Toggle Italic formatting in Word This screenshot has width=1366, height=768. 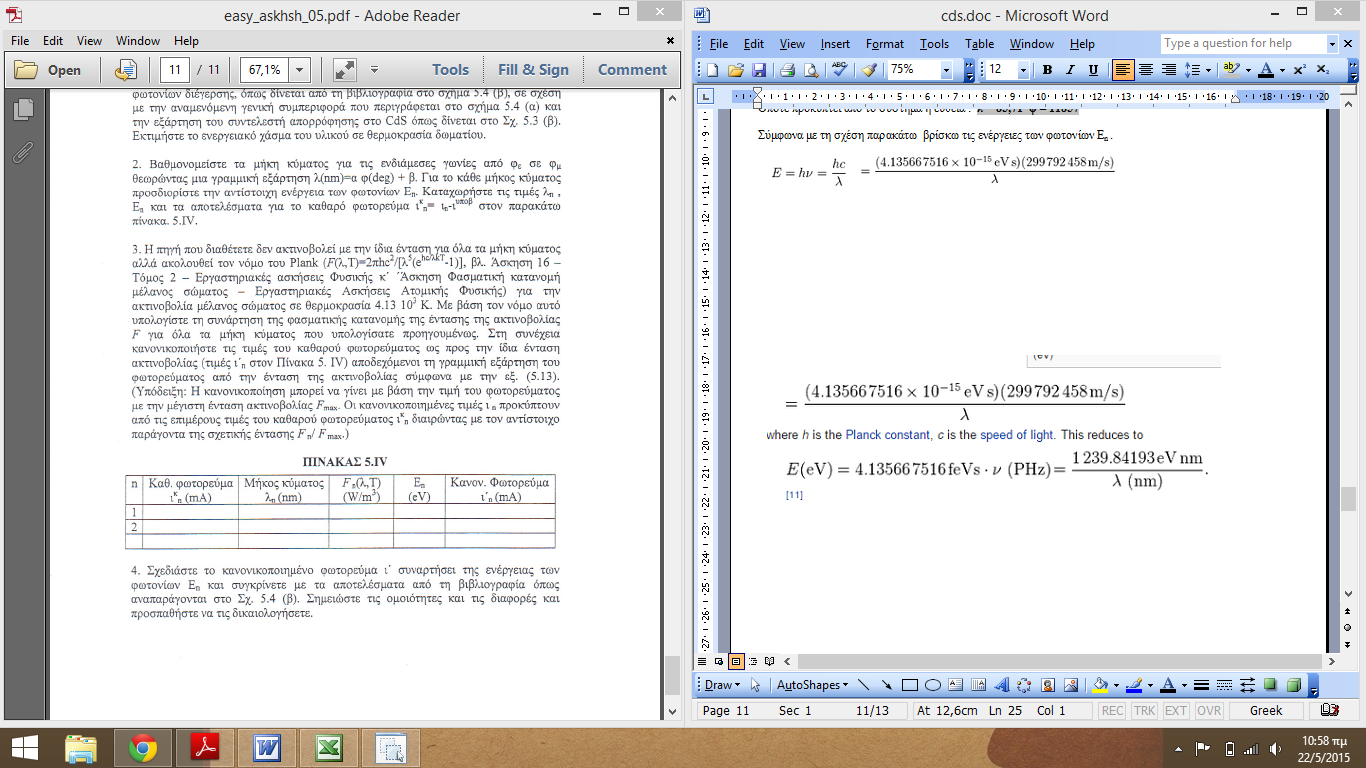1070,70
